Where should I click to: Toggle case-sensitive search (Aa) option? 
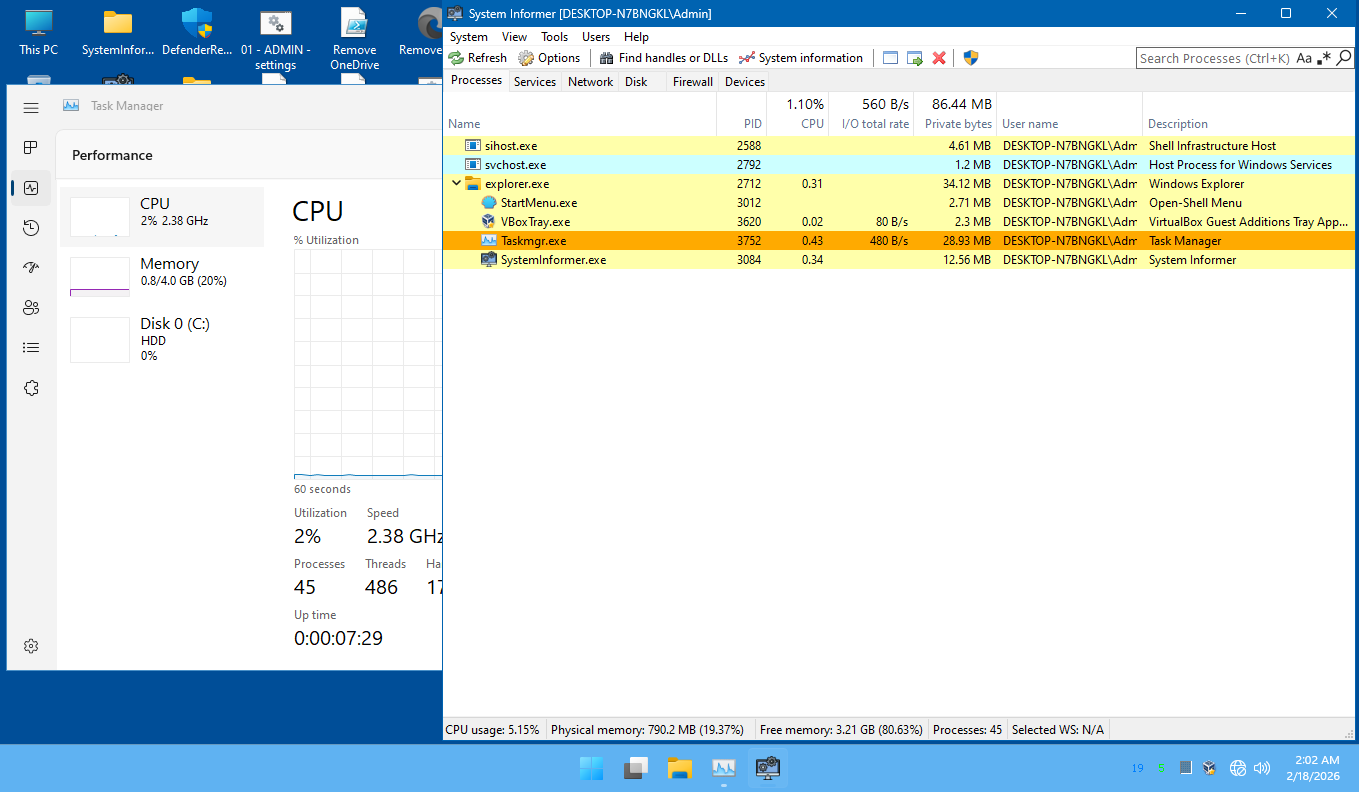coord(1304,58)
